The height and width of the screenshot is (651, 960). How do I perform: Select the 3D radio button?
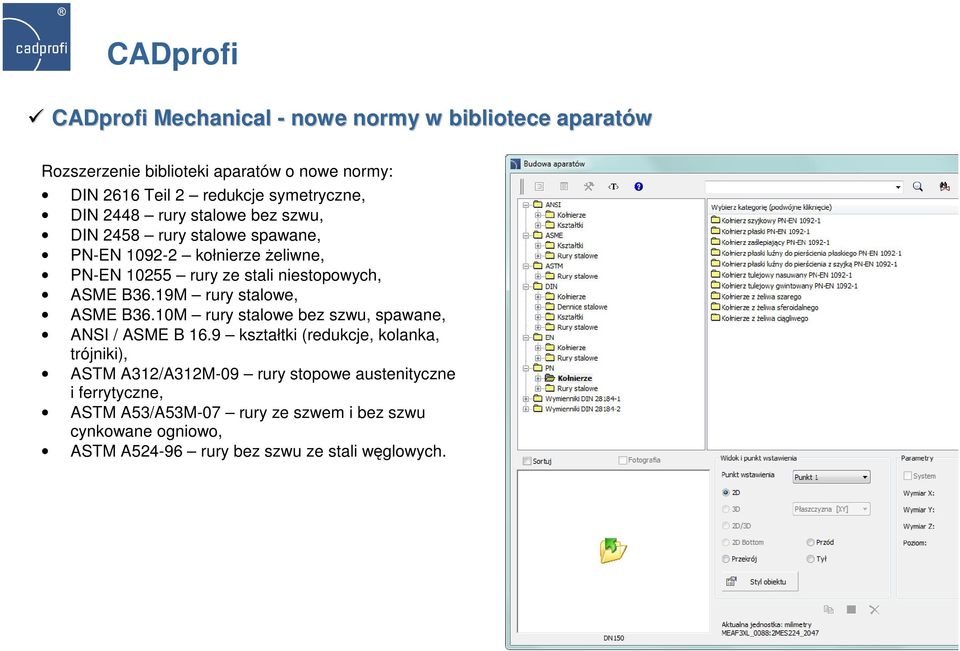coord(726,509)
